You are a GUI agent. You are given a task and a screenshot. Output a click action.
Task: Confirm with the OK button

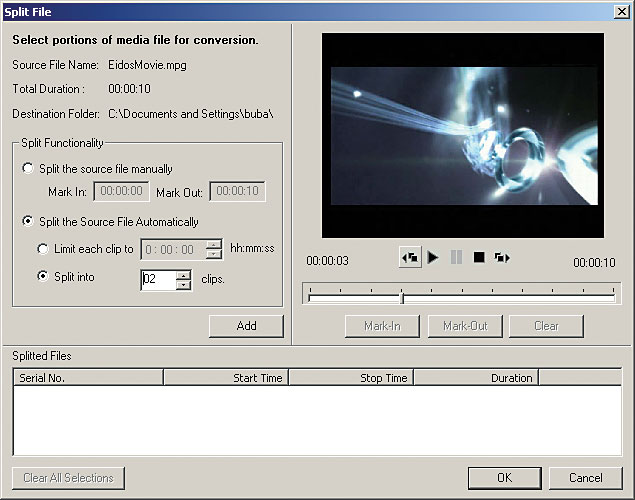(505, 478)
